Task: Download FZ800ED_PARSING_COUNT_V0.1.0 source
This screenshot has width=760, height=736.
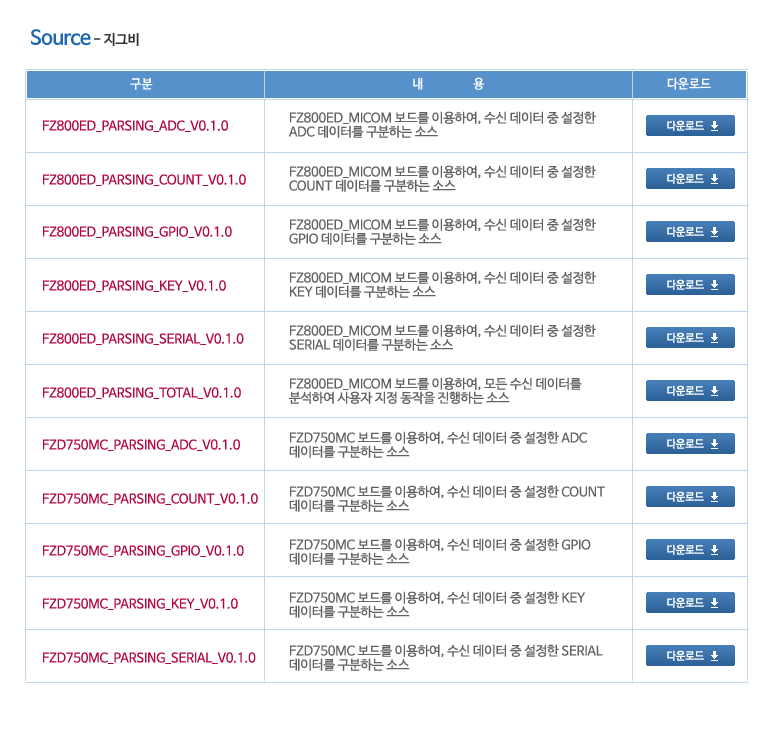Action: tap(690, 178)
